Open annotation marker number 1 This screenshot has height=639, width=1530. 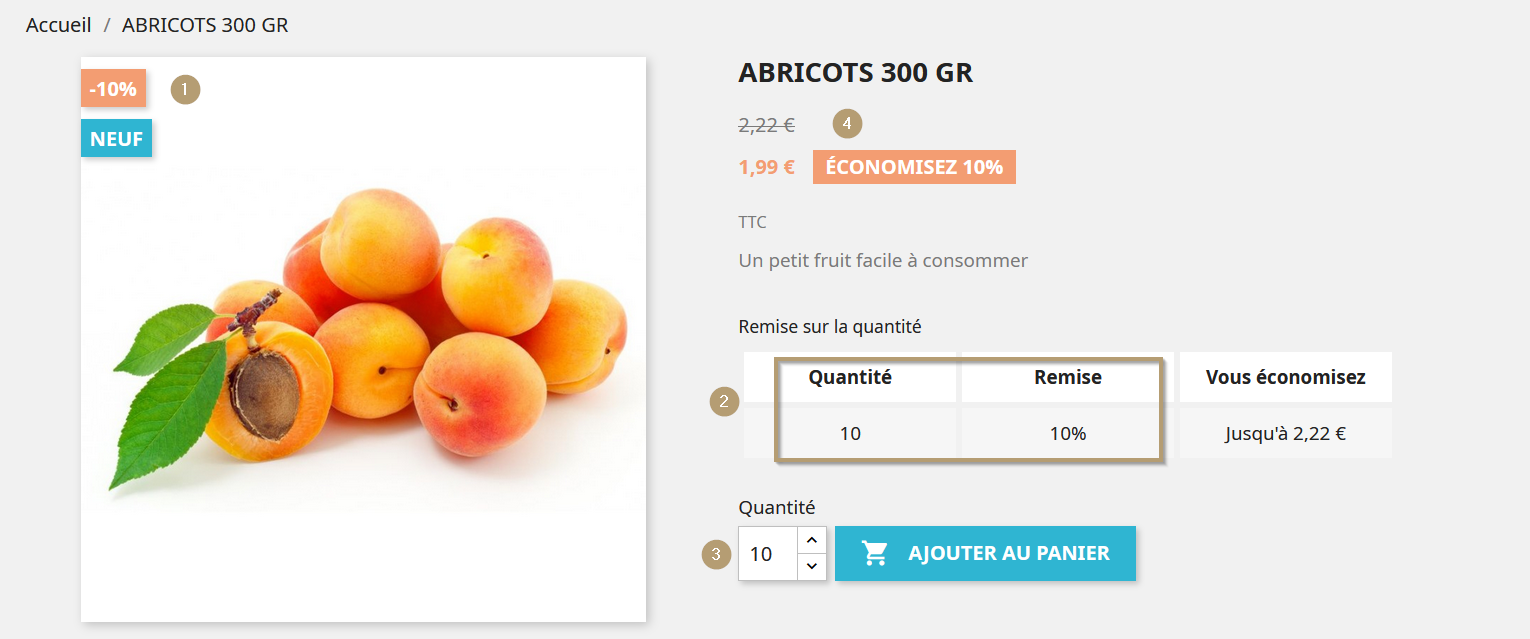[x=185, y=89]
